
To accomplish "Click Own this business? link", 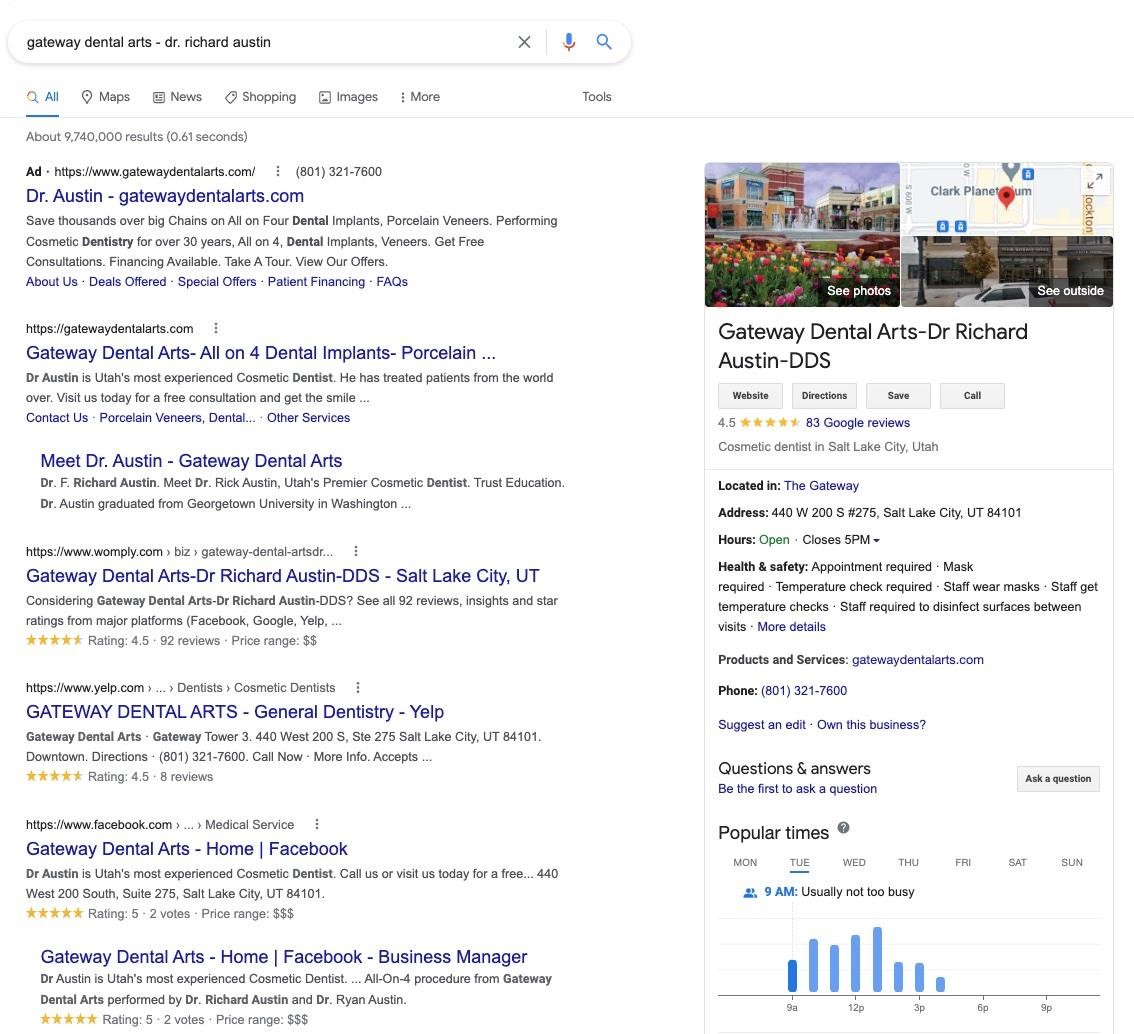I will [871, 725].
